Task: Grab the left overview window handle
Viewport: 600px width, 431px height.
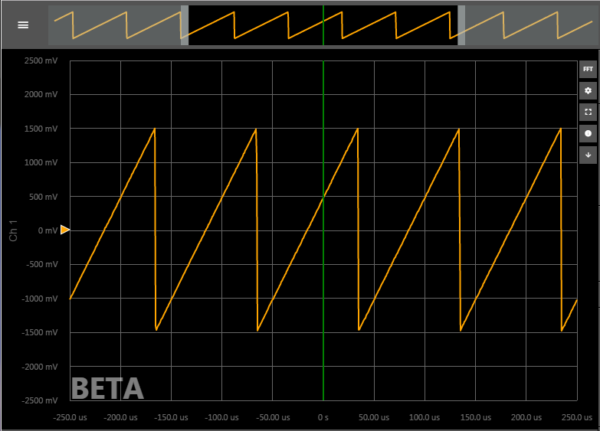Action: pyautogui.click(x=184, y=25)
